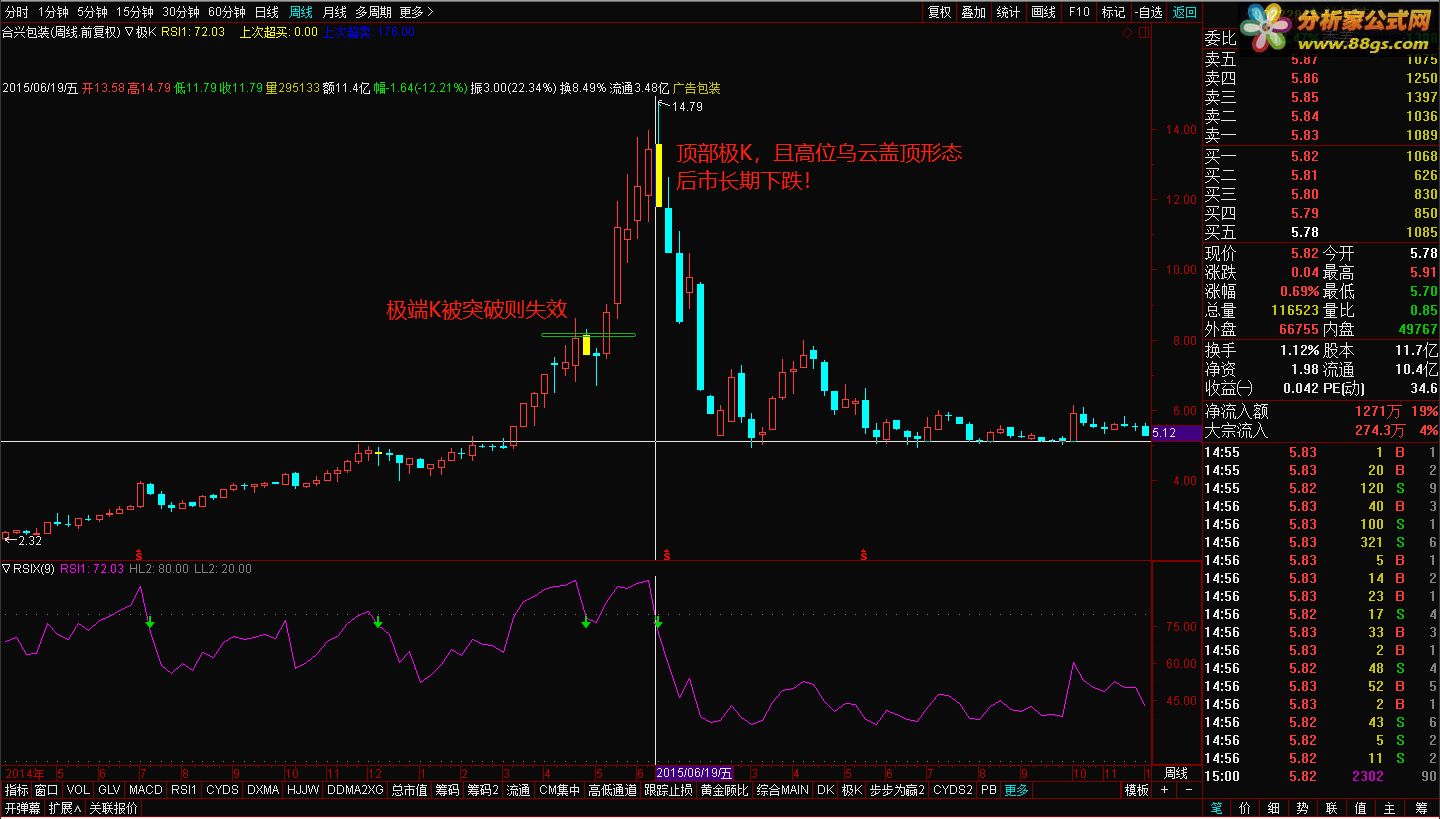The image size is (1440, 819).
Task: Select the 15分钟 period
Action: pos(135,12)
